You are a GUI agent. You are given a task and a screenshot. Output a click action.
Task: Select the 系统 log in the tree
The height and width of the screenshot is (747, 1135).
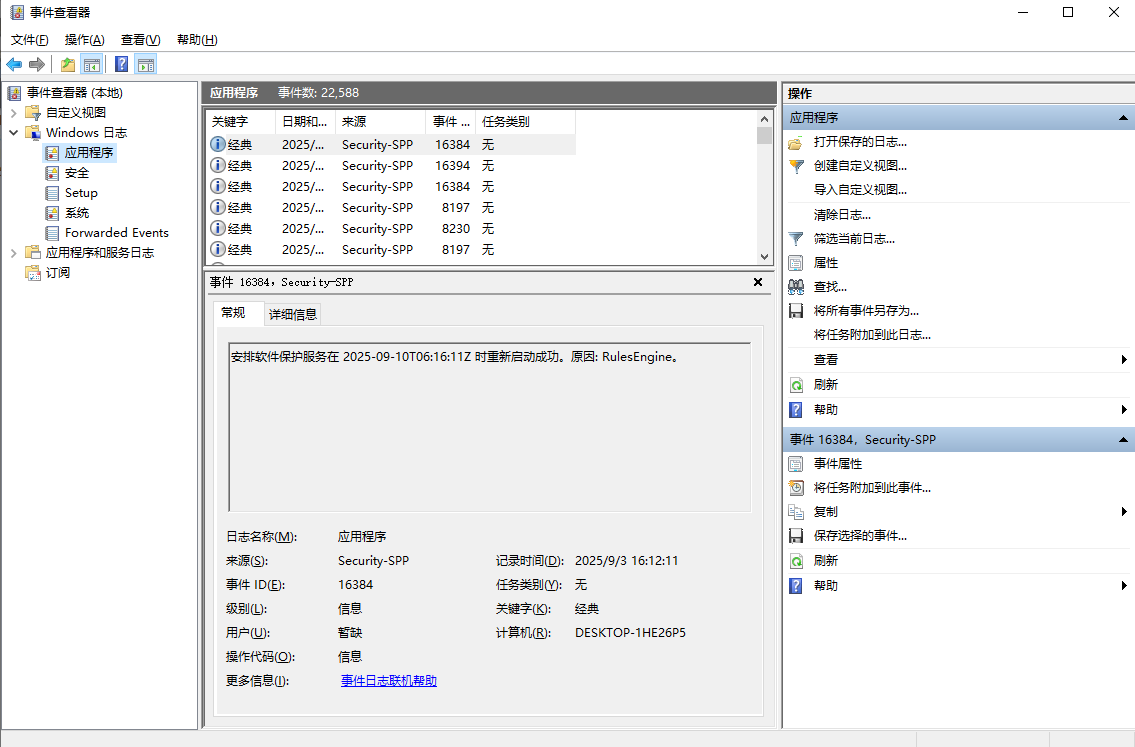pos(77,213)
